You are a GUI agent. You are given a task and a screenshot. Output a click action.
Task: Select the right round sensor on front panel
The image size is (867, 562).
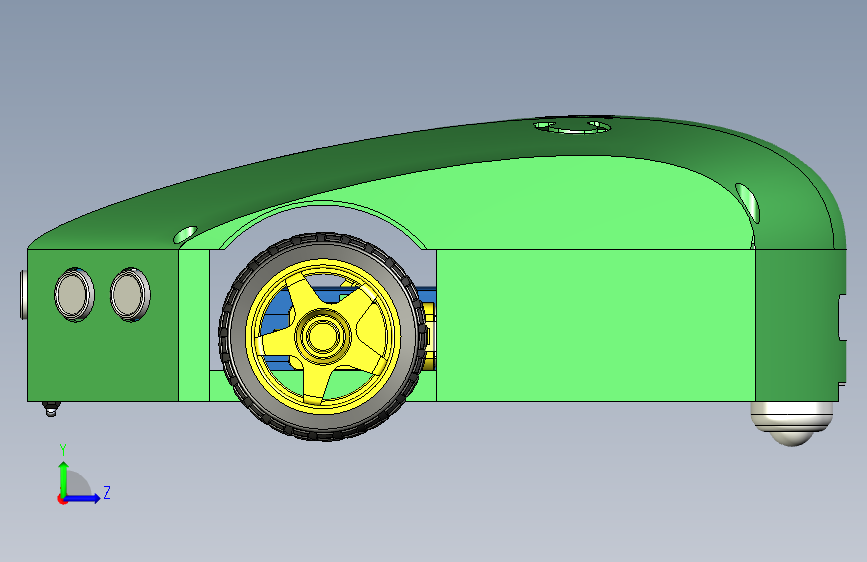pyautogui.click(x=130, y=294)
